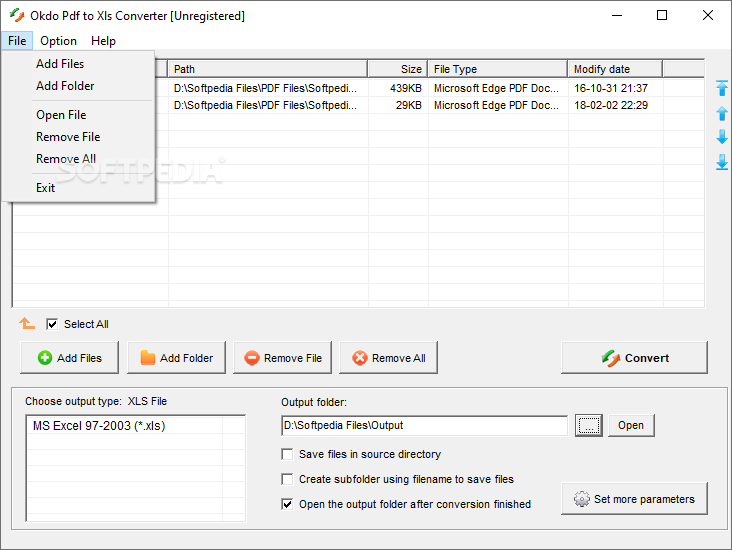Screen dimensions: 732x550
Task: Select MS Excel 97-2003 (*.xls) output type
Action: pos(124,426)
